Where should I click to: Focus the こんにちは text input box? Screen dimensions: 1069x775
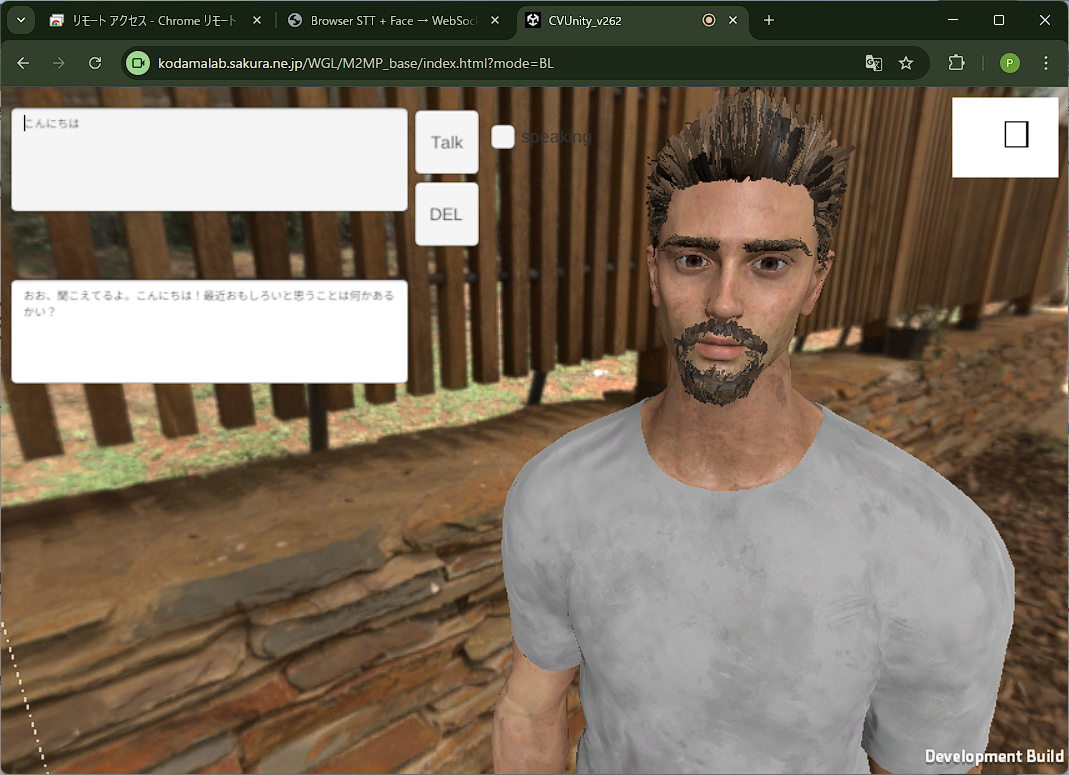coord(209,160)
